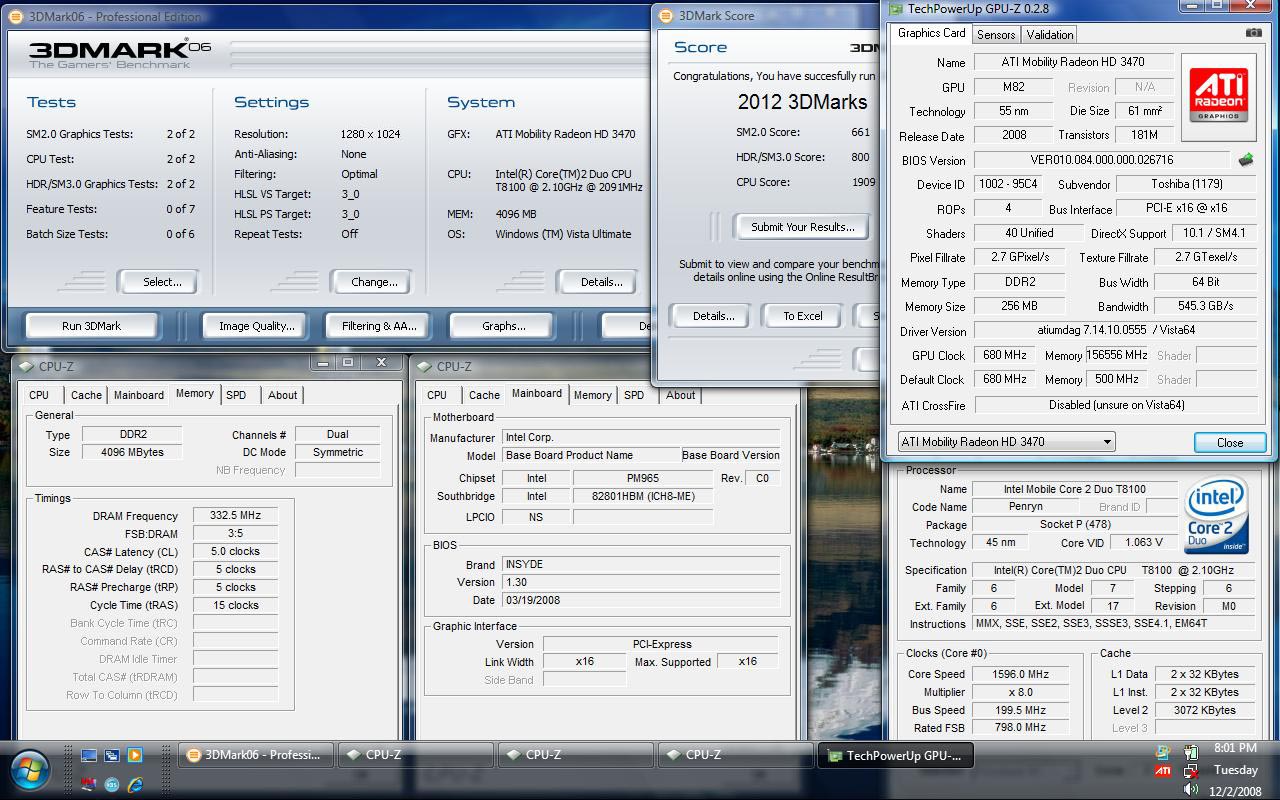1280x800 pixels.
Task: Click the BIOS save chip icon in GPU-Z
Action: point(1246,159)
